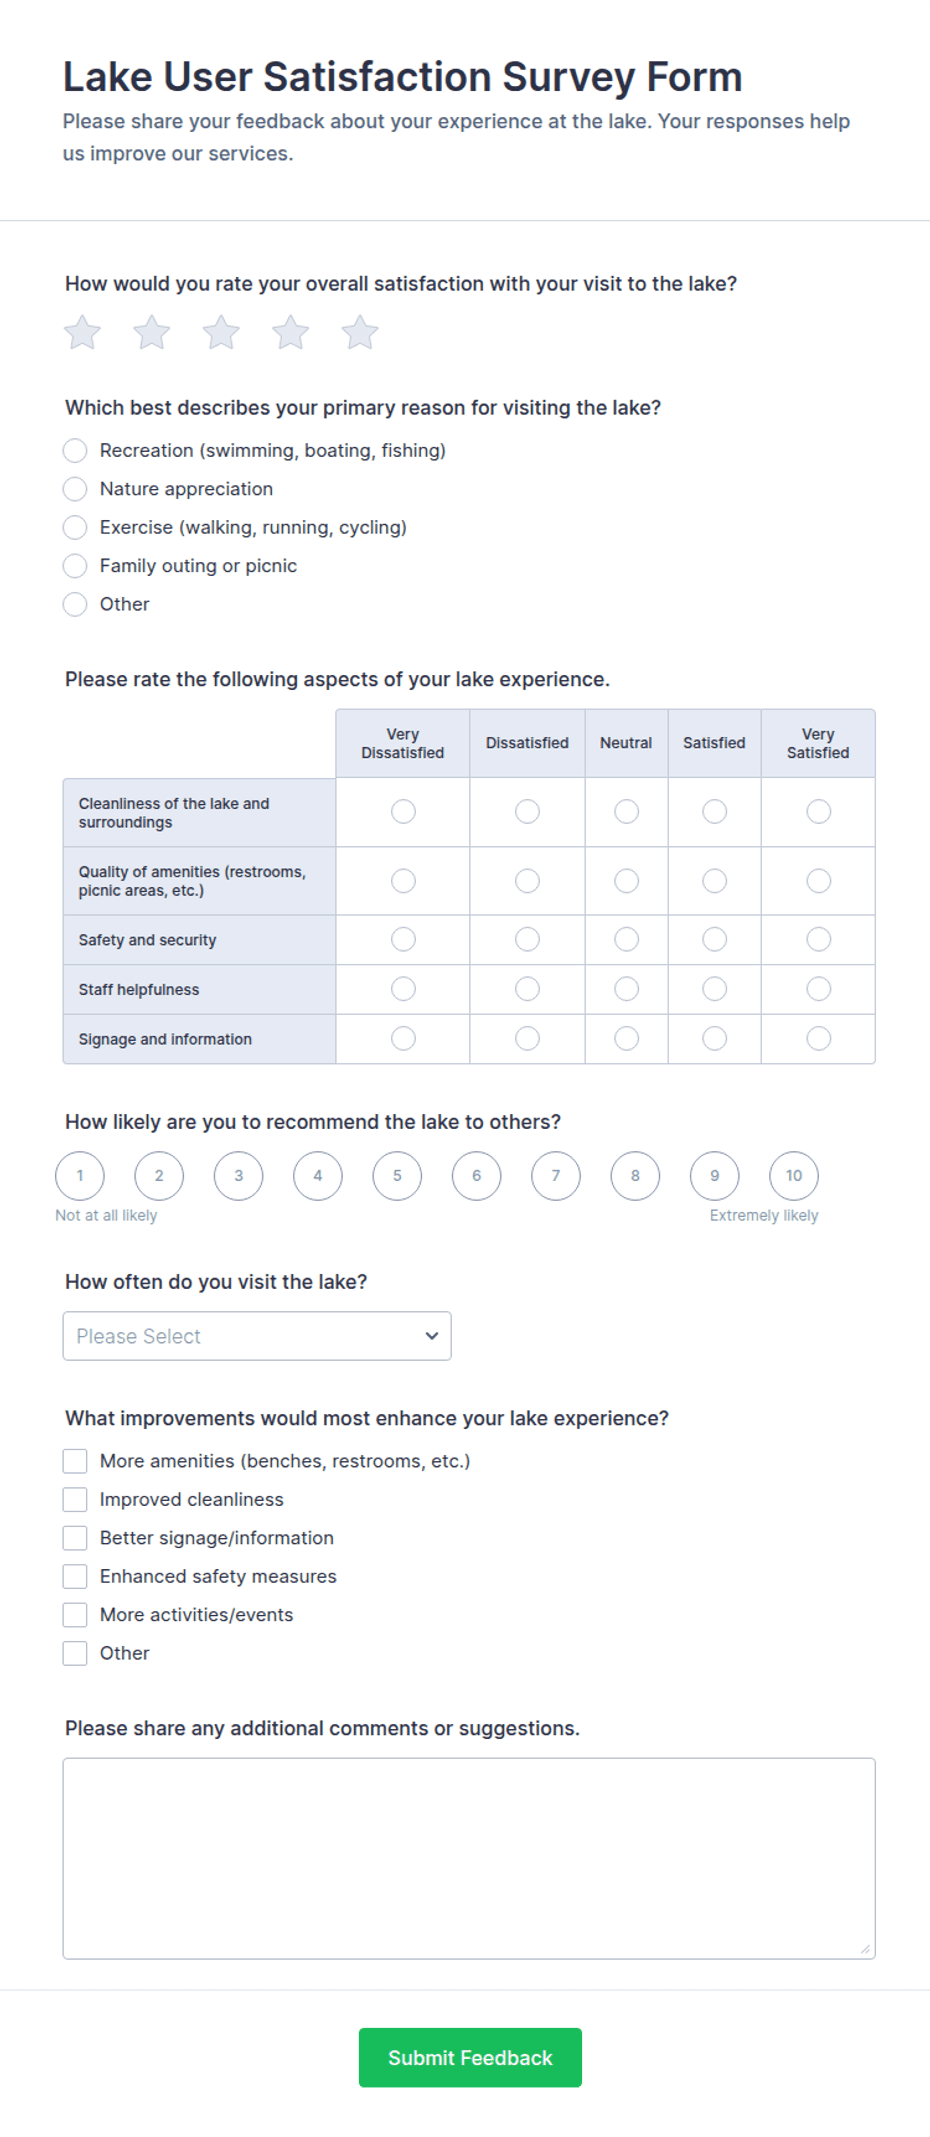Set Staff helpfulness to Dissatisfied
Viewport: 930px width, 2137px height.
[527, 989]
